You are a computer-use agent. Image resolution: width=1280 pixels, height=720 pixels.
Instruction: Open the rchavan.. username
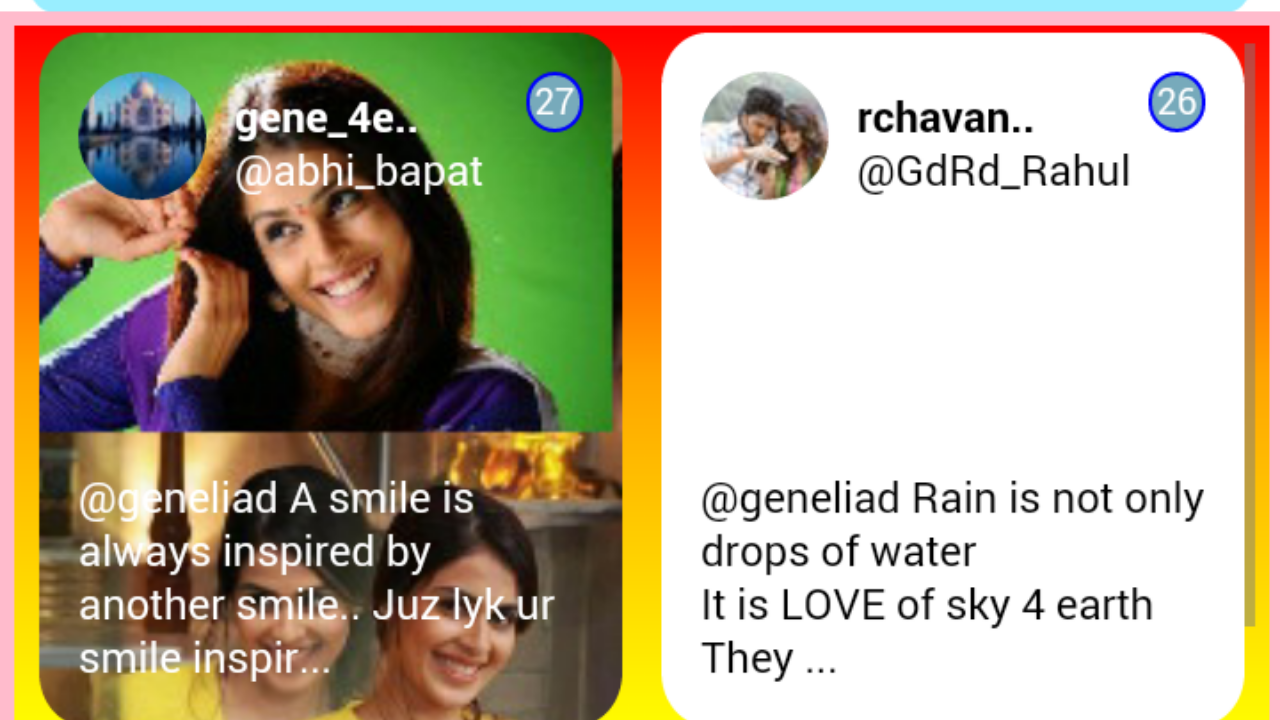coord(946,119)
